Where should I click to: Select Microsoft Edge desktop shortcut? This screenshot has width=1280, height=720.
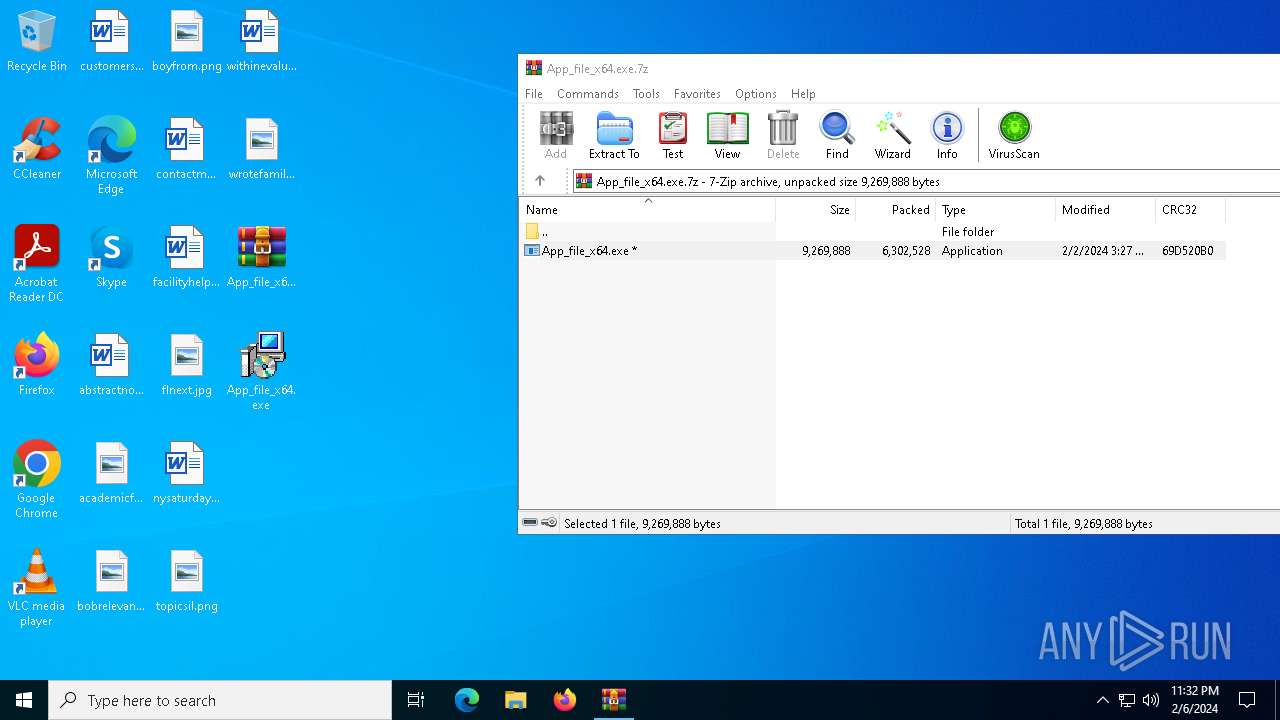111,157
